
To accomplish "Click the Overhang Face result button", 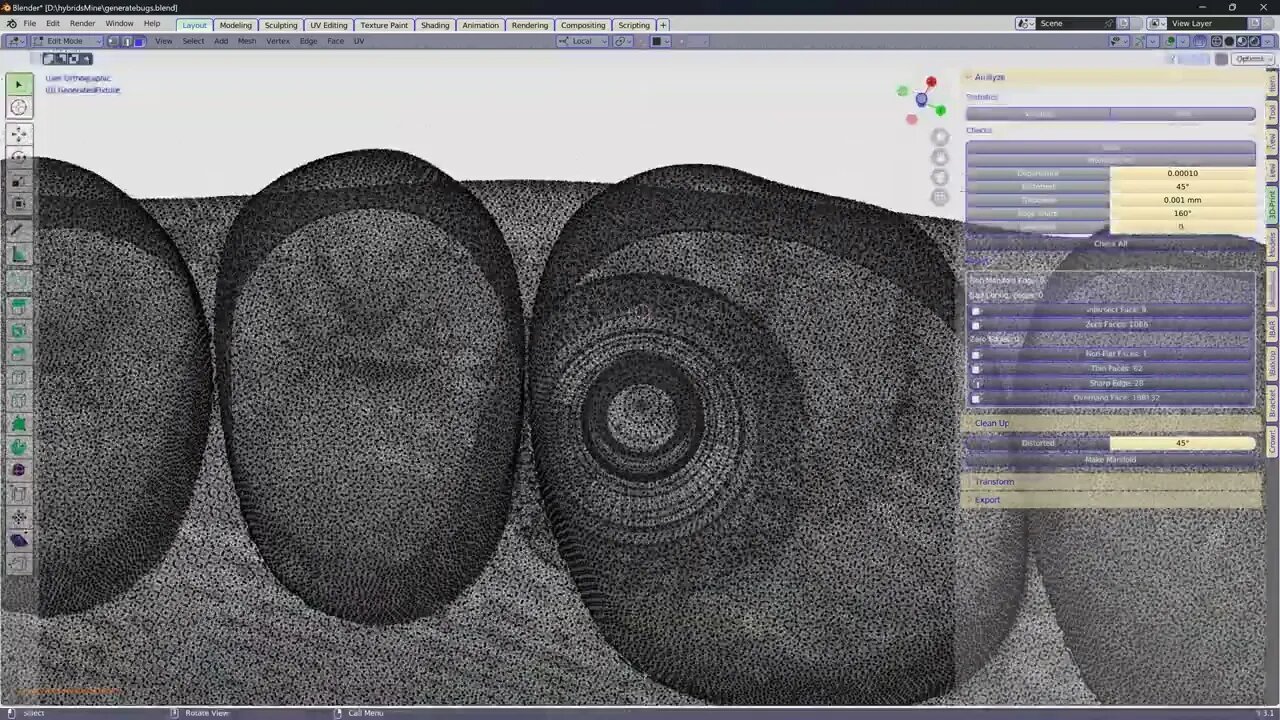I will click(1117, 398).
